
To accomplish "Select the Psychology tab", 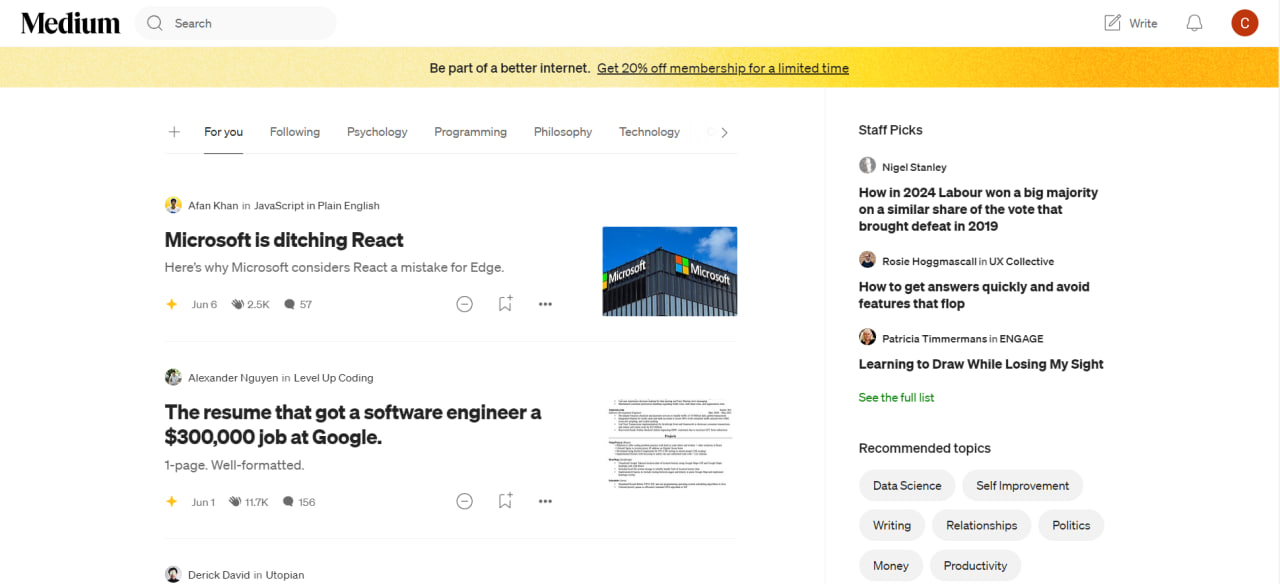I will coord(377,132).
